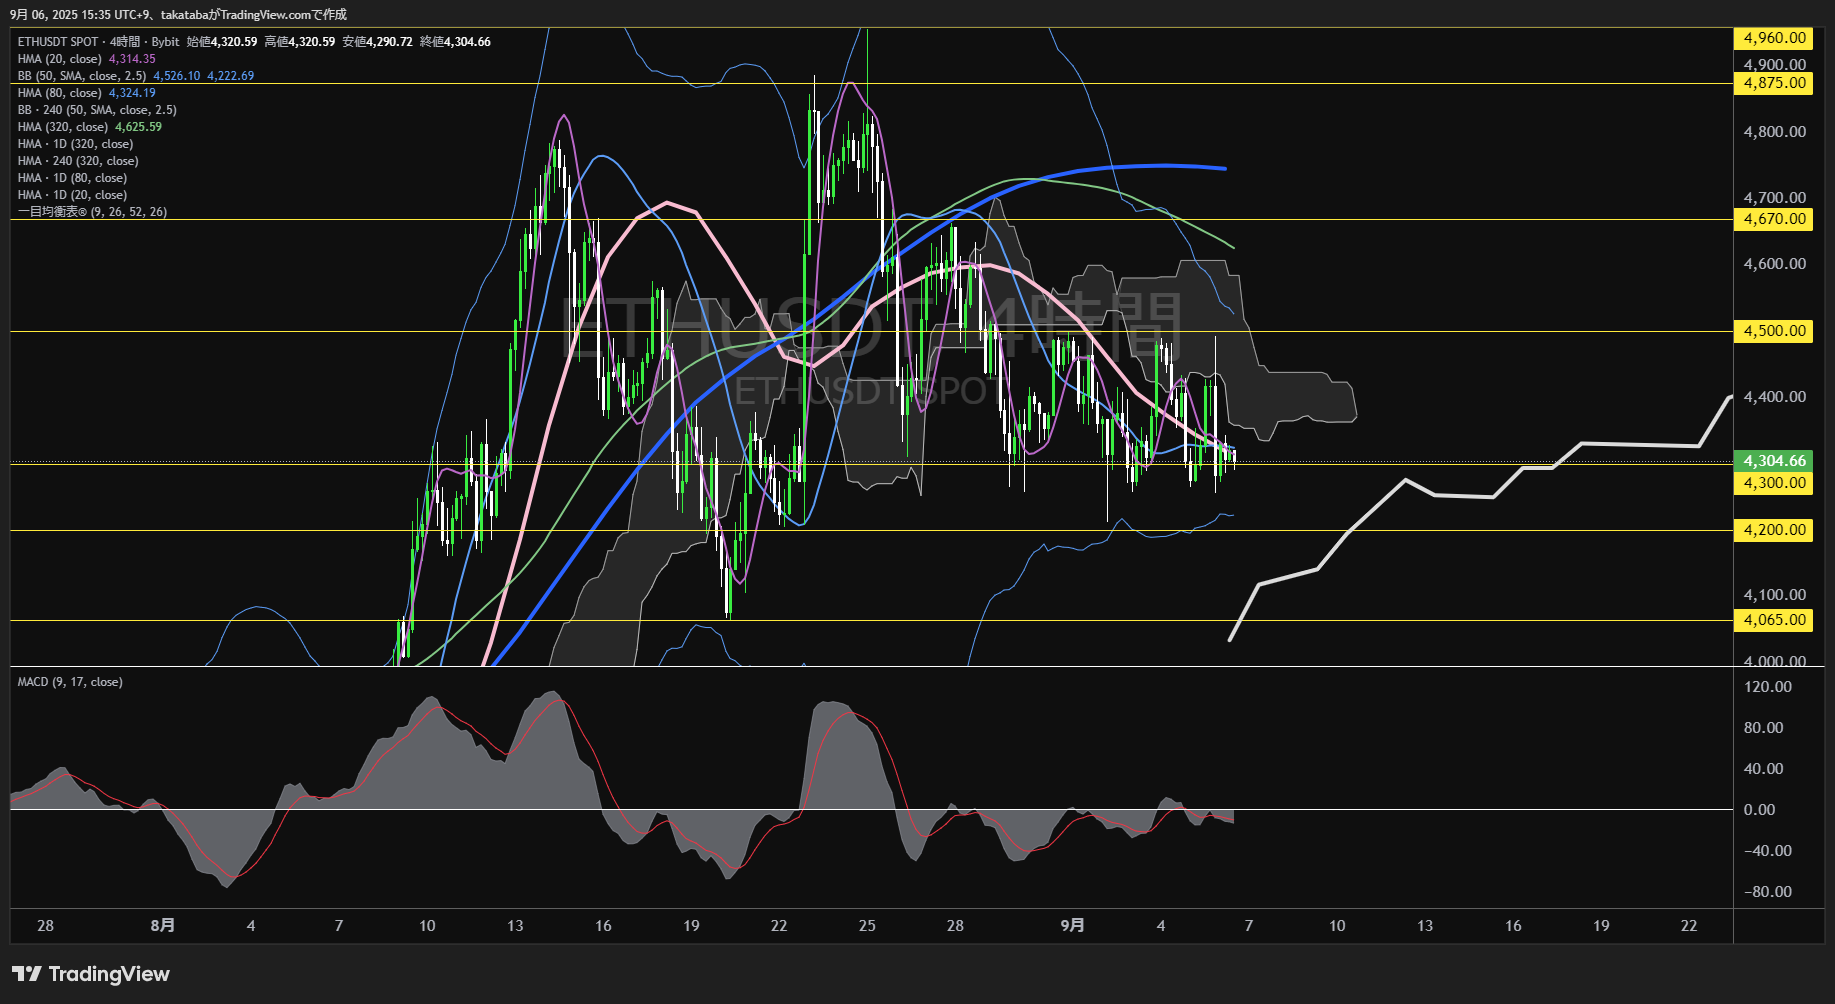Click the MACD (9, 17, close) legend
Image resolution: width=1835 pixels, height=1004 pixels.
[70, 682]
